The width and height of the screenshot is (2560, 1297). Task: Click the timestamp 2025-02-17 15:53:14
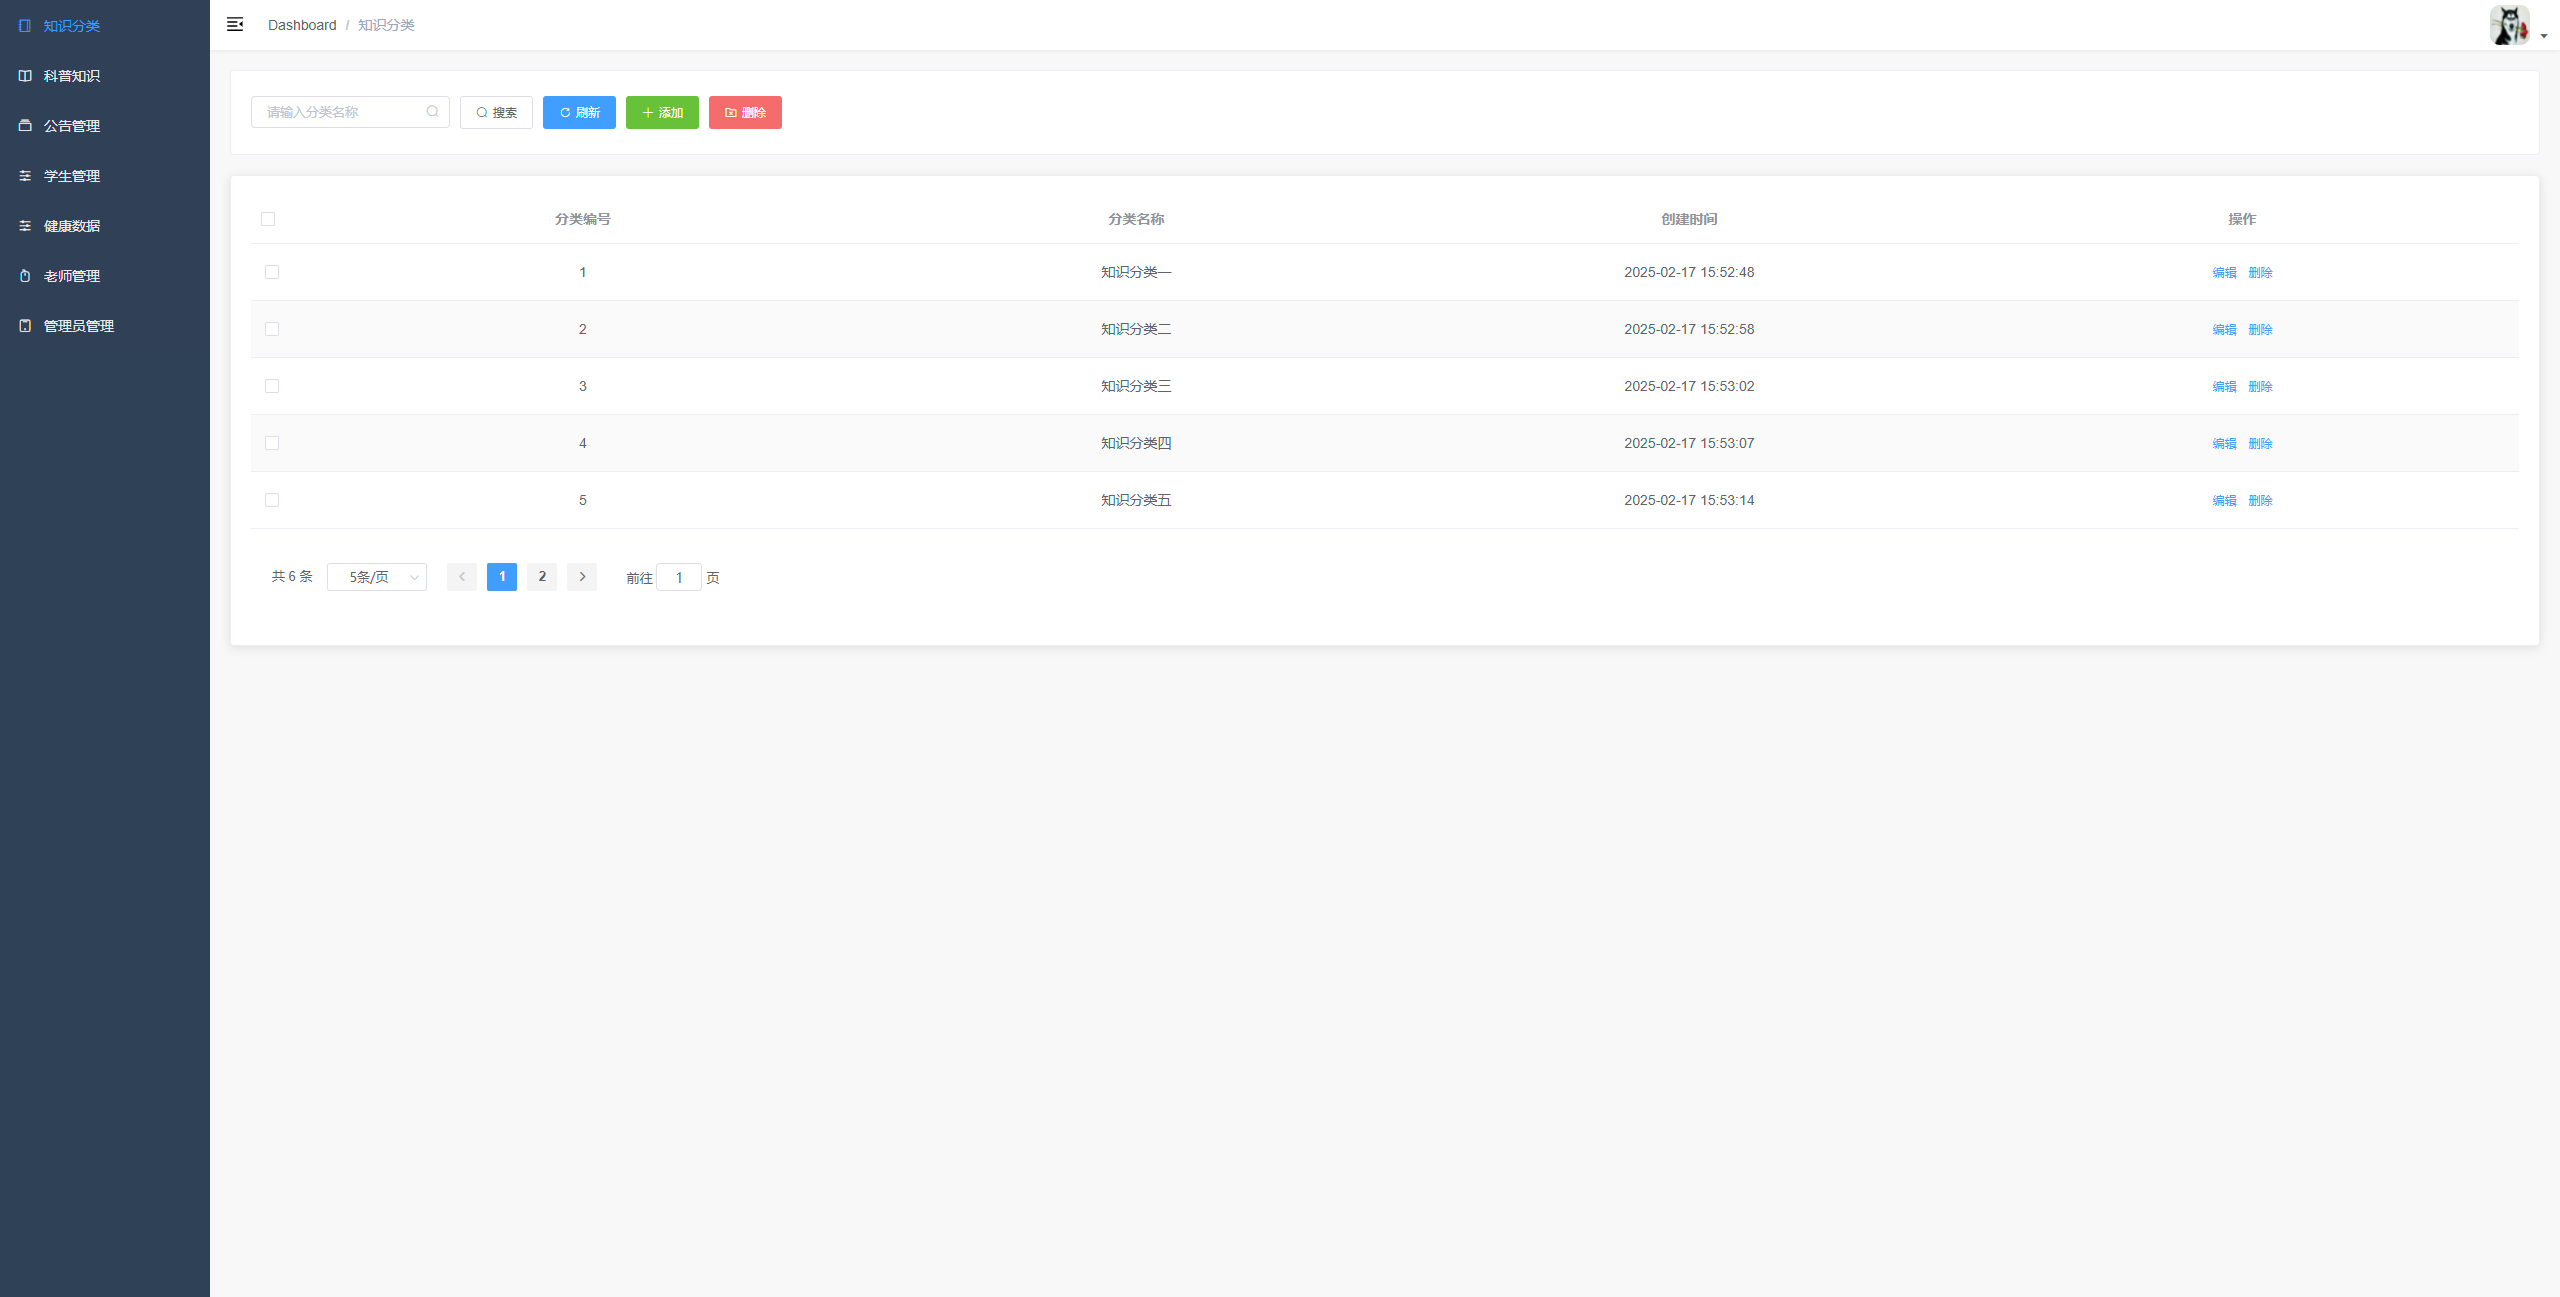(x=1689, y=500)
